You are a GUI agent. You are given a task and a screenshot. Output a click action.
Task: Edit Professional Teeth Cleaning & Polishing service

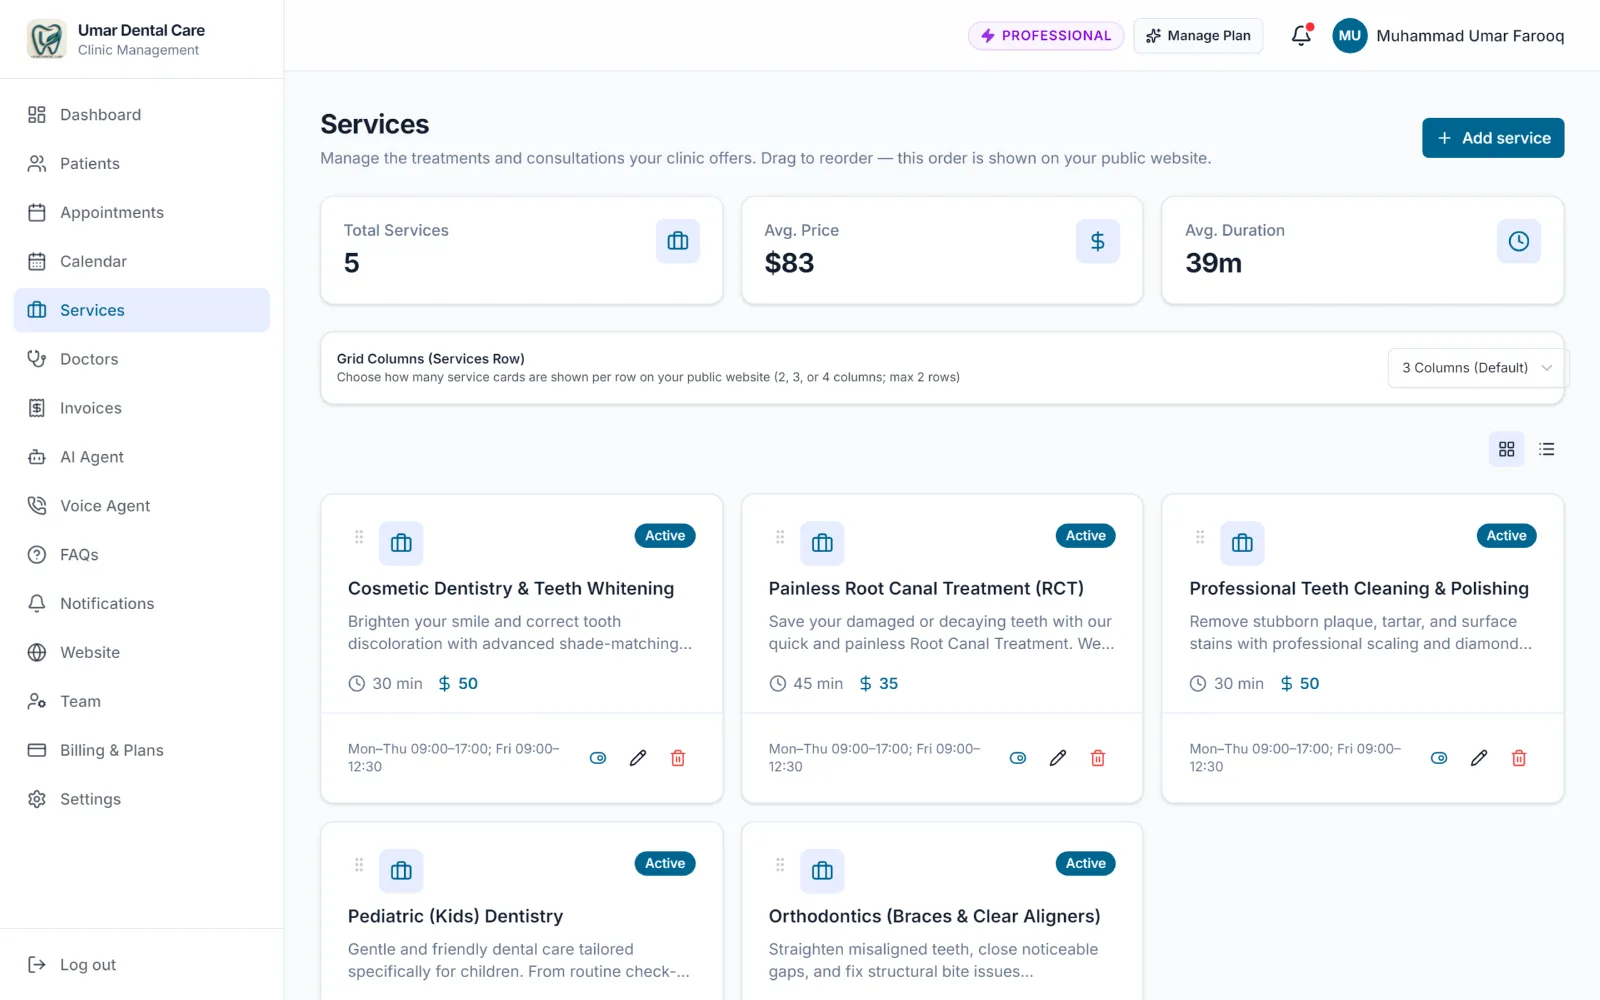click(x=1479, y=758)
